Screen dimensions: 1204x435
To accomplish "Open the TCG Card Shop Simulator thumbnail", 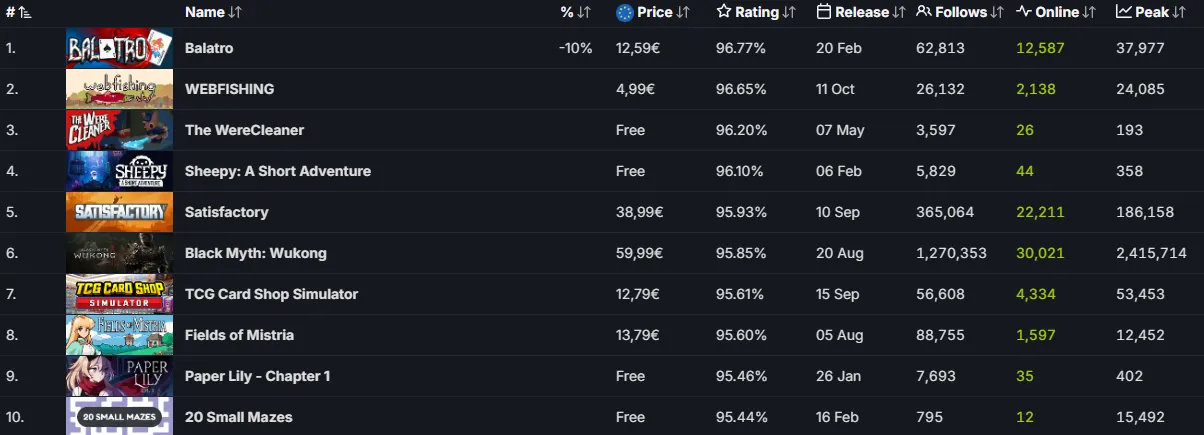I will [x=119, y=294].
